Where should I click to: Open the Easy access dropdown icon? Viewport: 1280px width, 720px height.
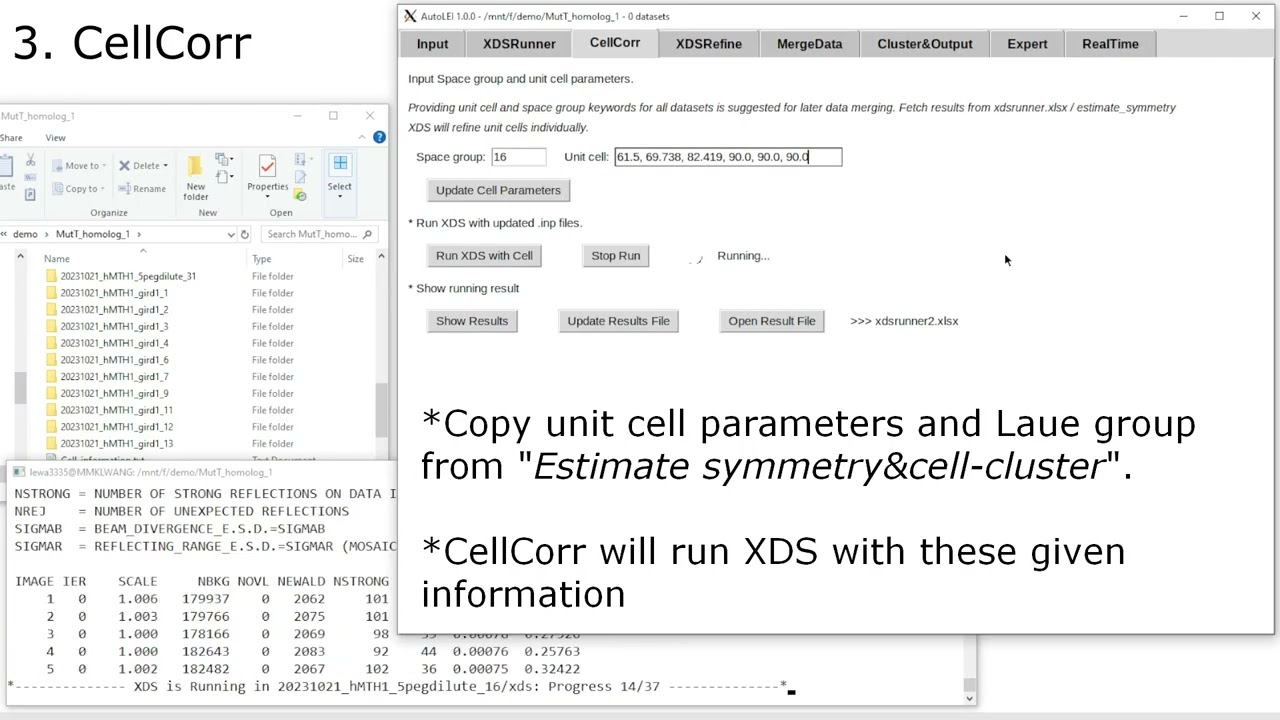(x=224, y=177)
